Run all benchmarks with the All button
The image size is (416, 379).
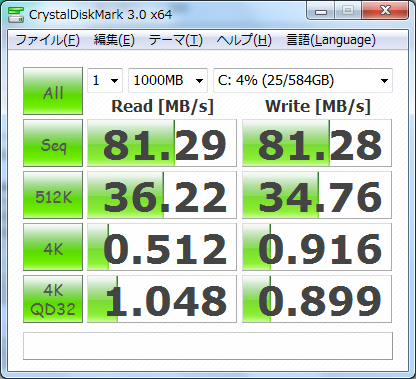point(53,91)
